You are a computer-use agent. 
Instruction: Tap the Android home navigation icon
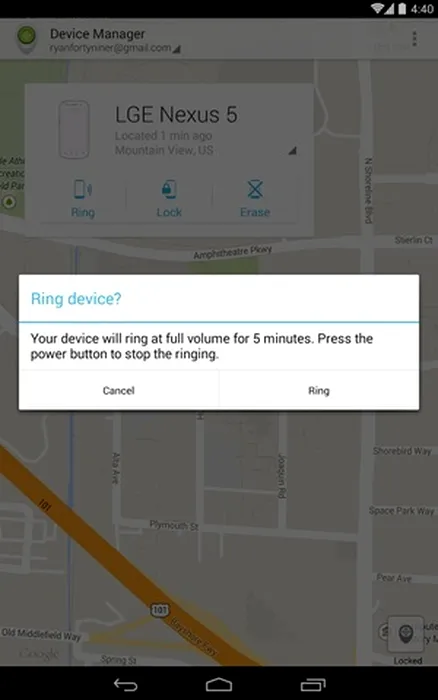pos(219,684)
